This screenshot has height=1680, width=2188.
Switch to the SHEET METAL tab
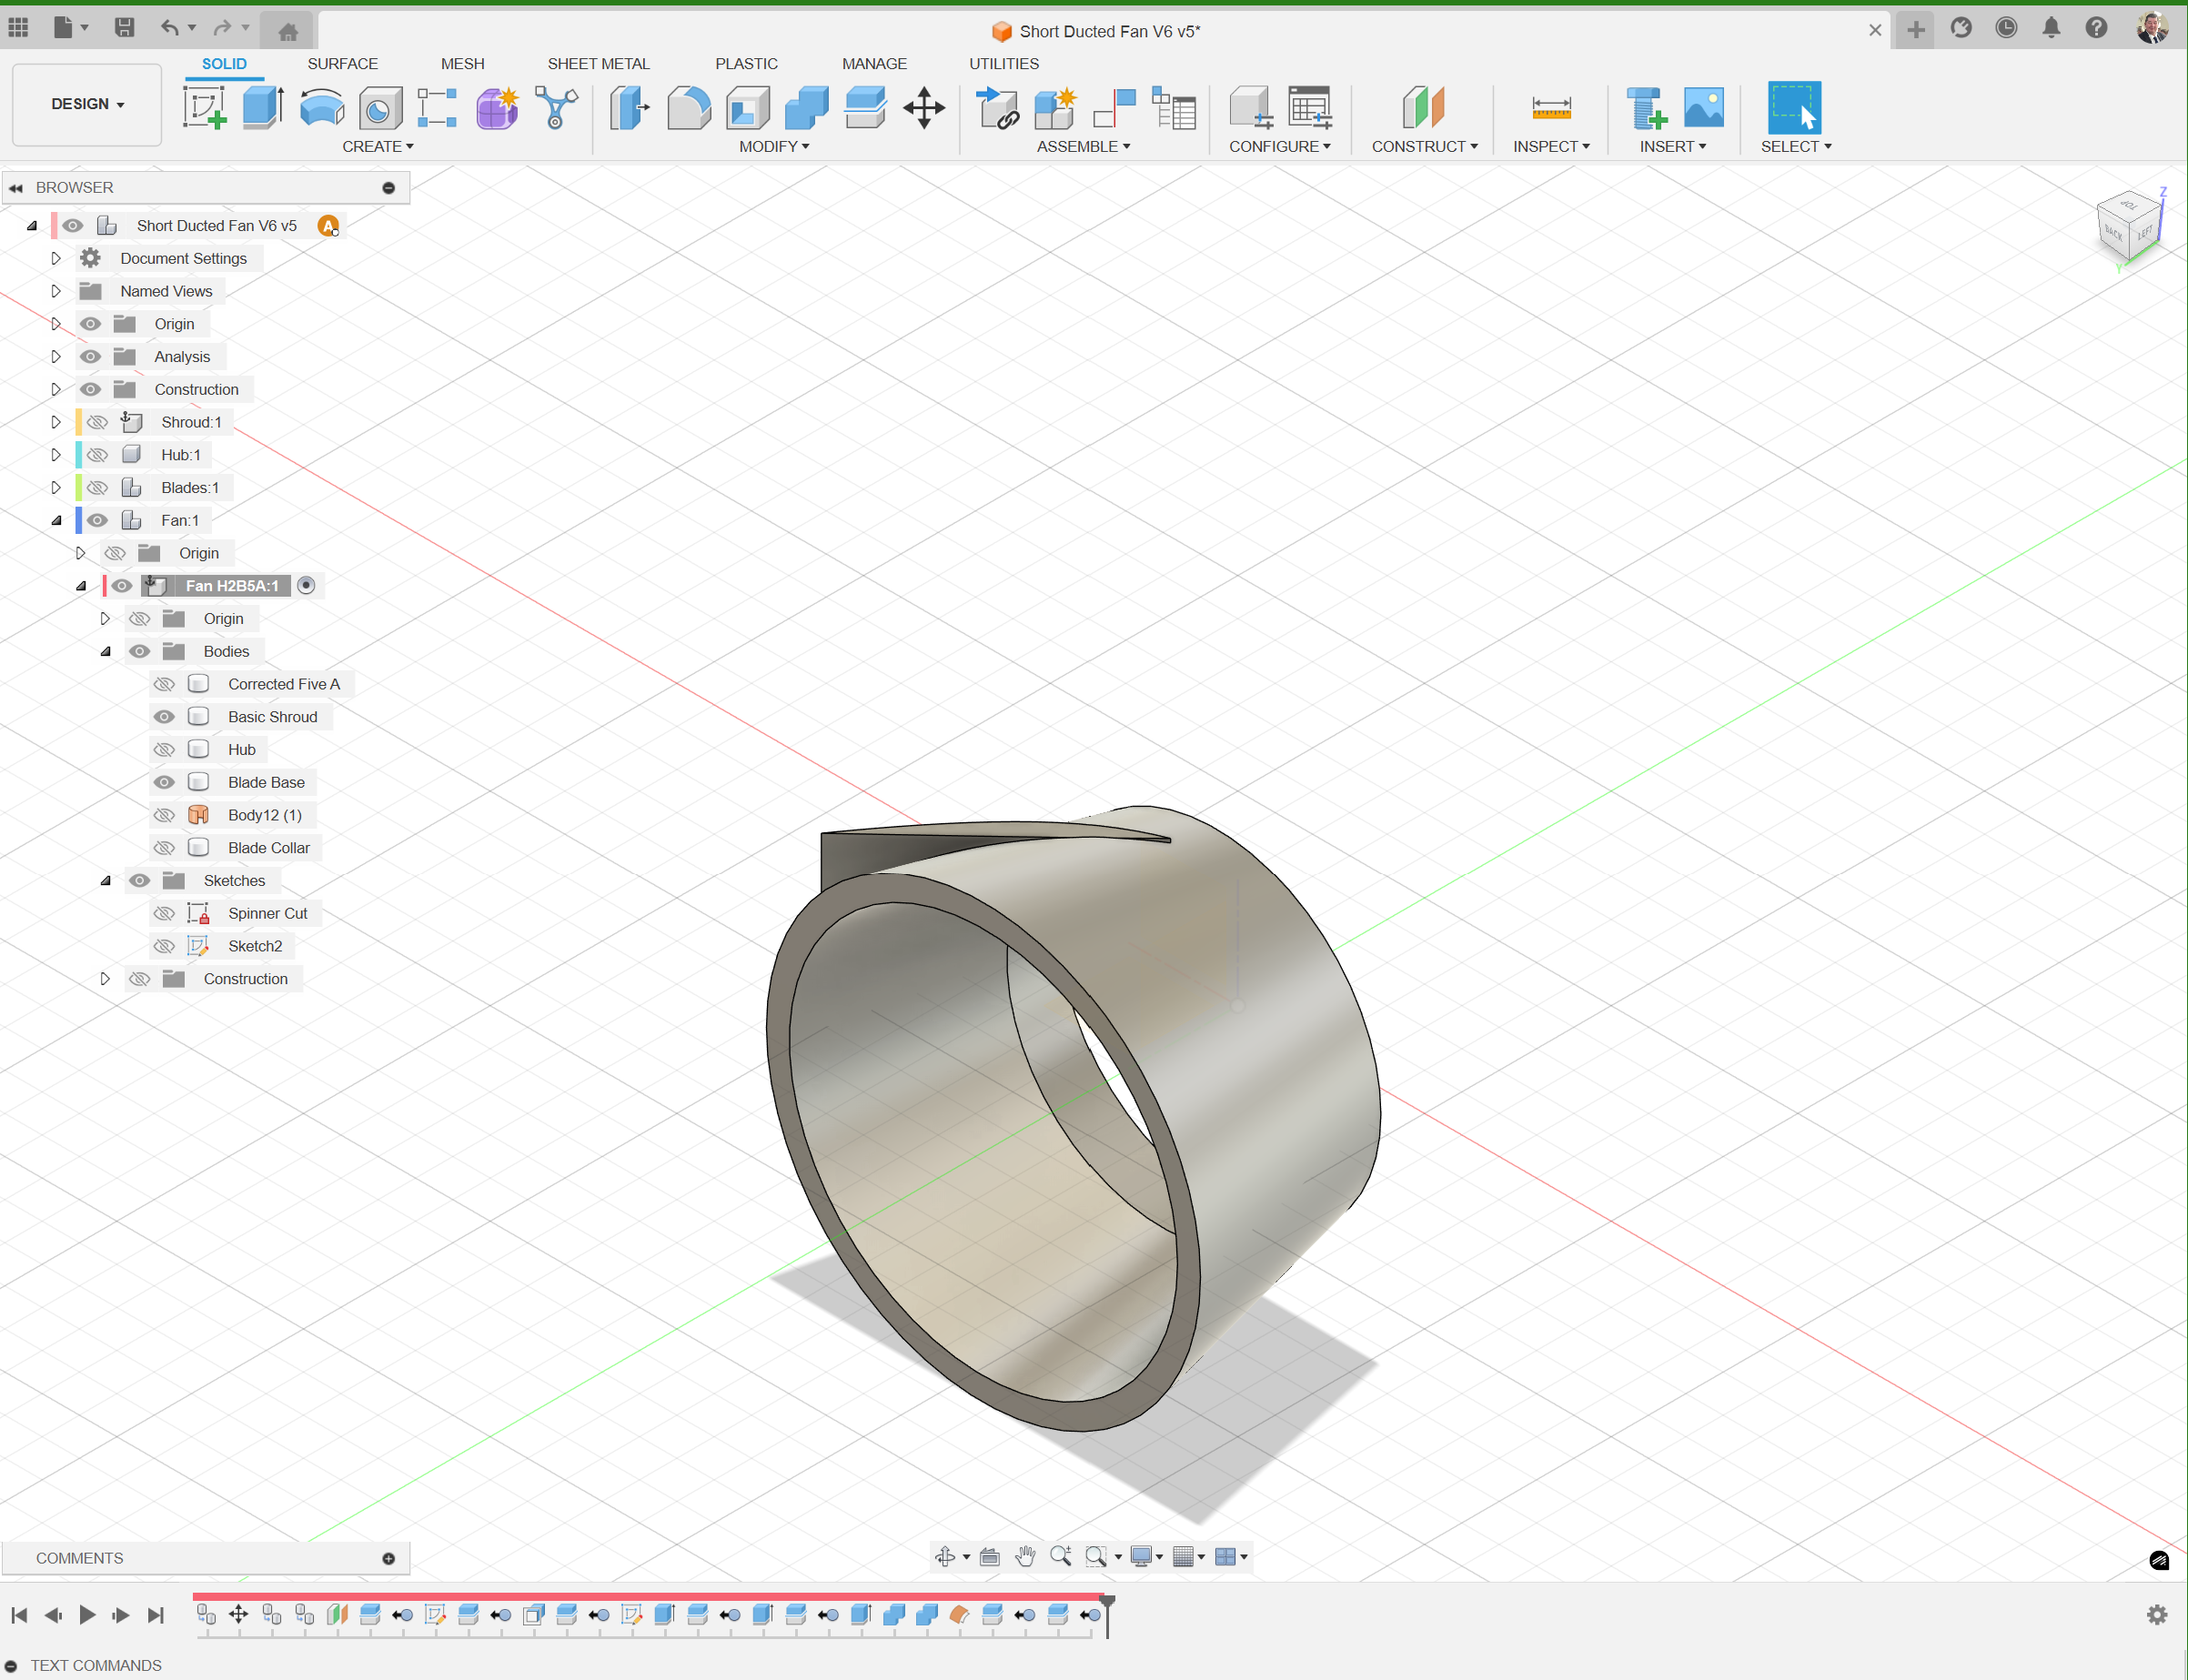[598, 63]
